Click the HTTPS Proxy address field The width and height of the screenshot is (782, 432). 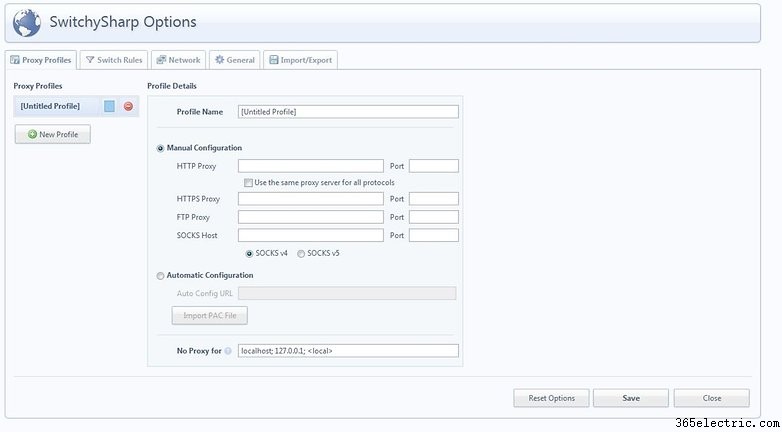pos(311,199)
